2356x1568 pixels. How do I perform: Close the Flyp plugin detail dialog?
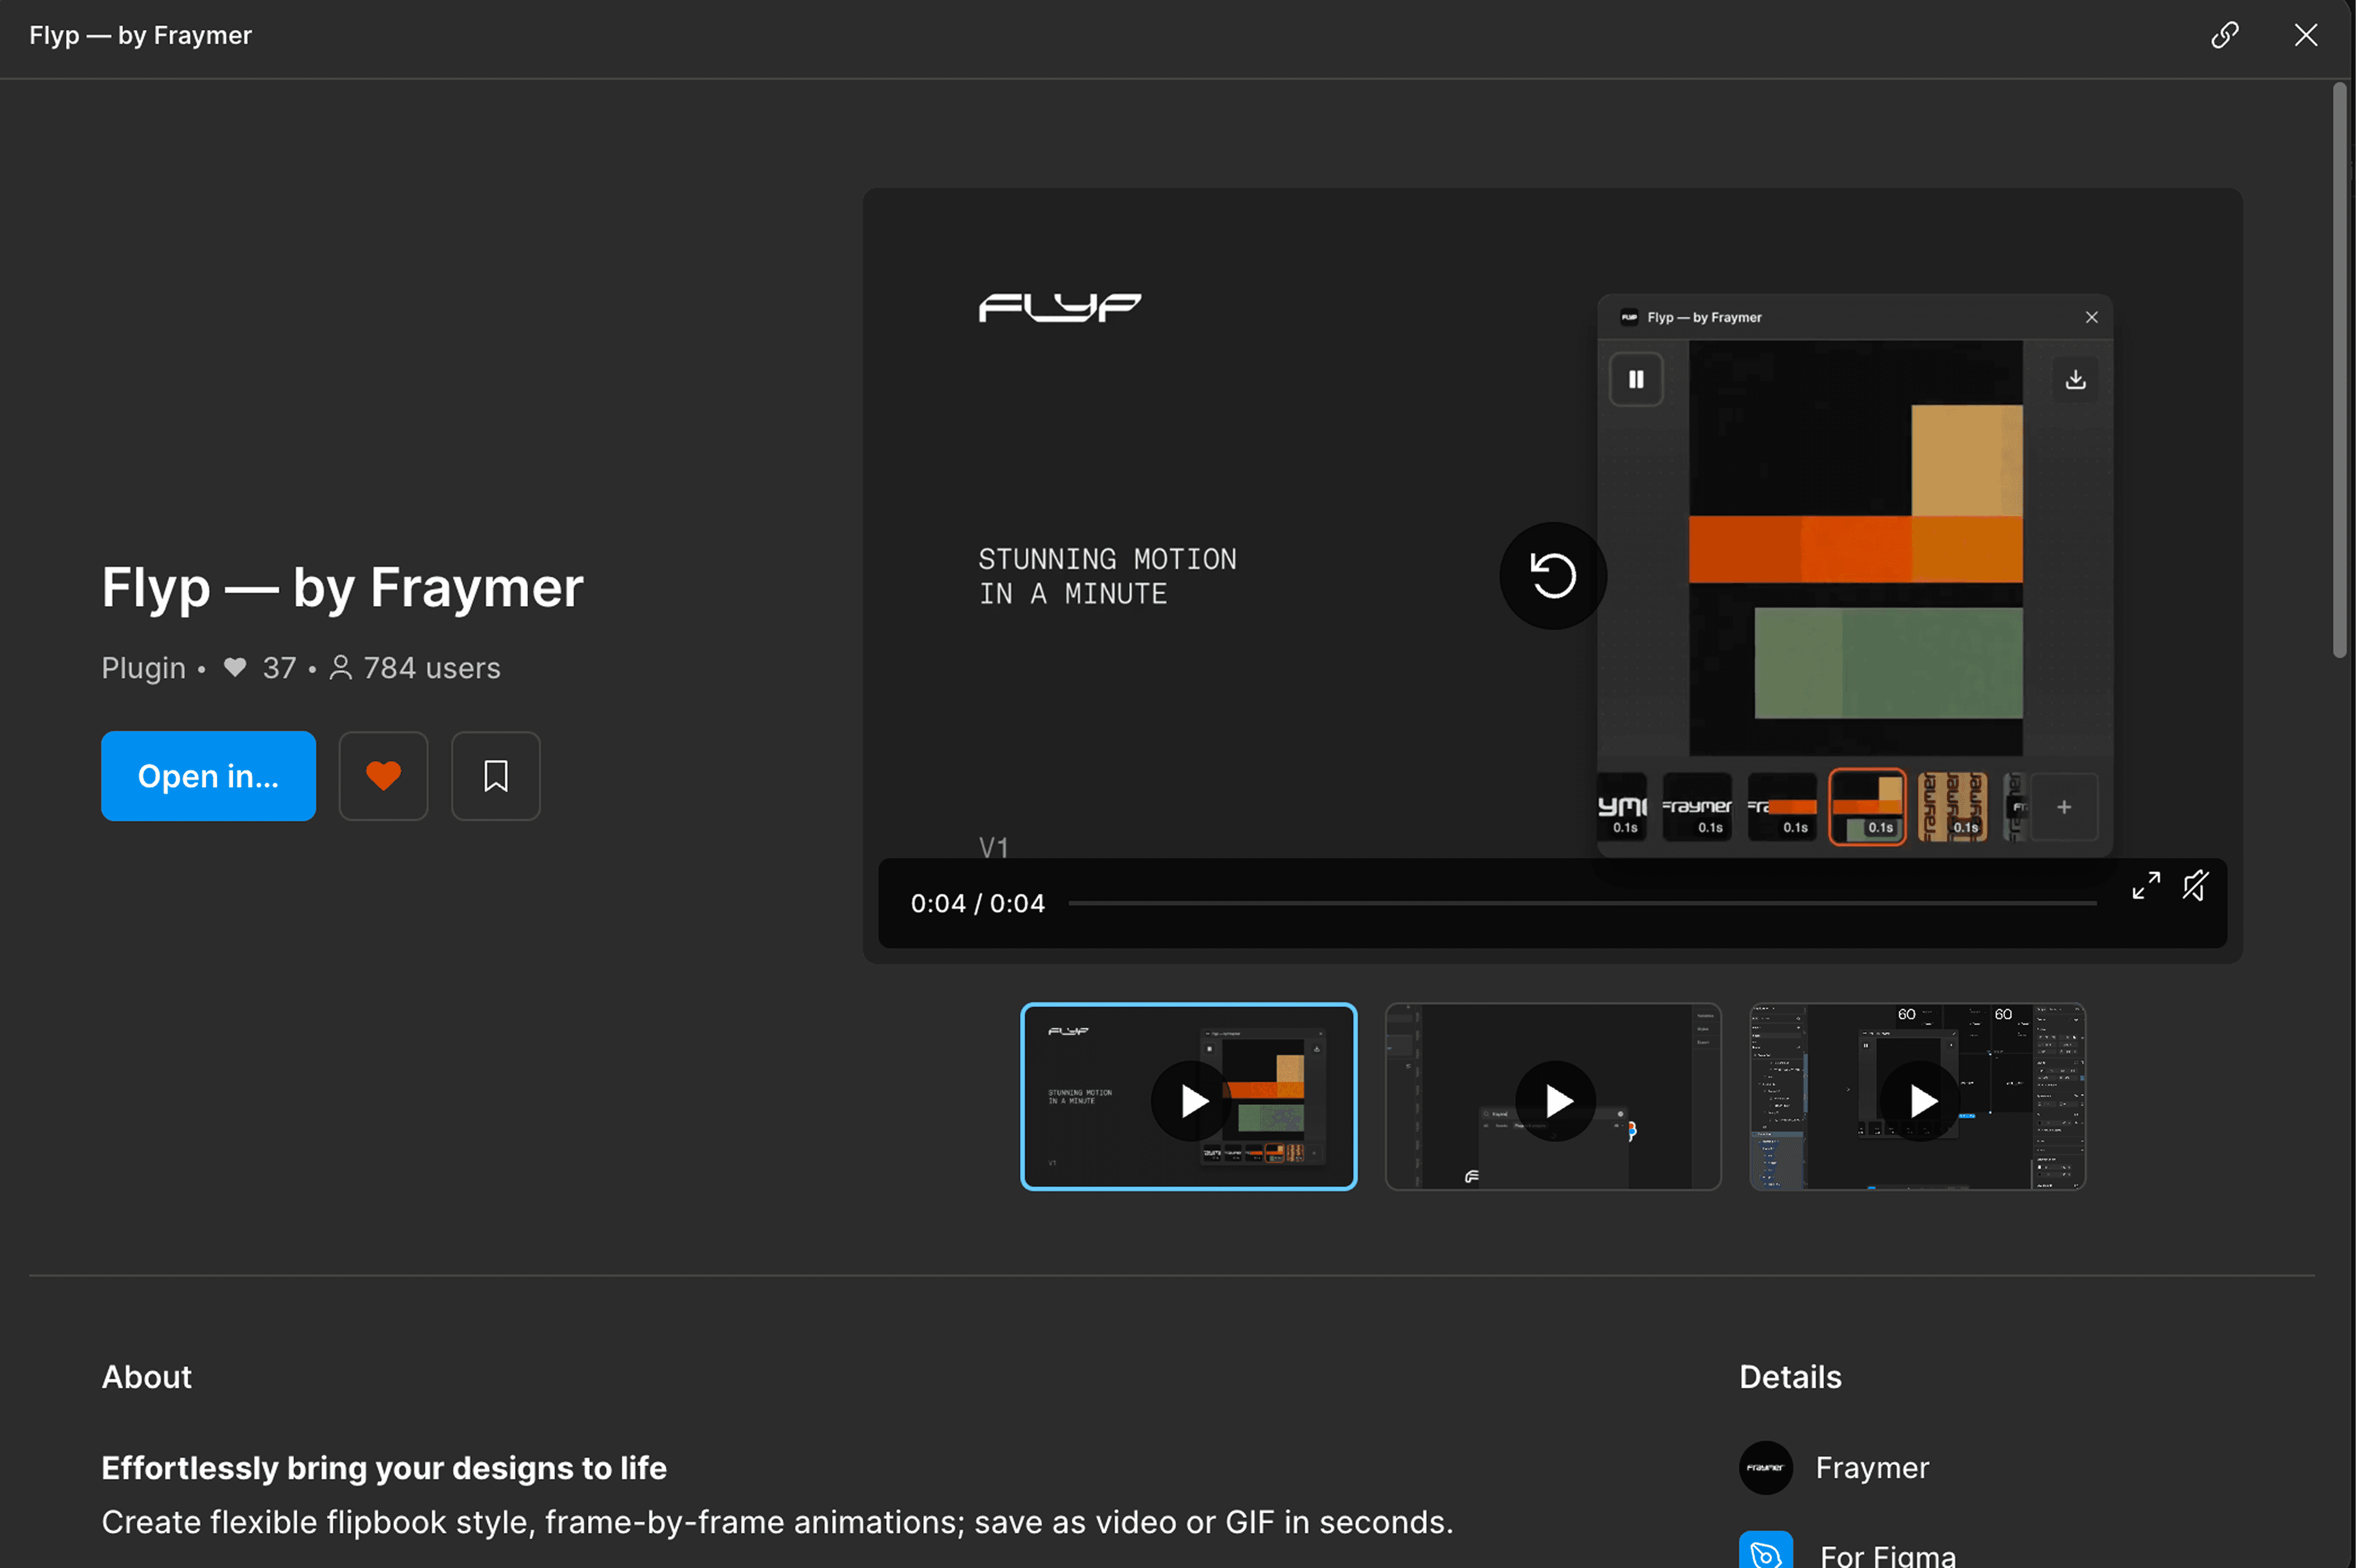(x=2305, y=35)
